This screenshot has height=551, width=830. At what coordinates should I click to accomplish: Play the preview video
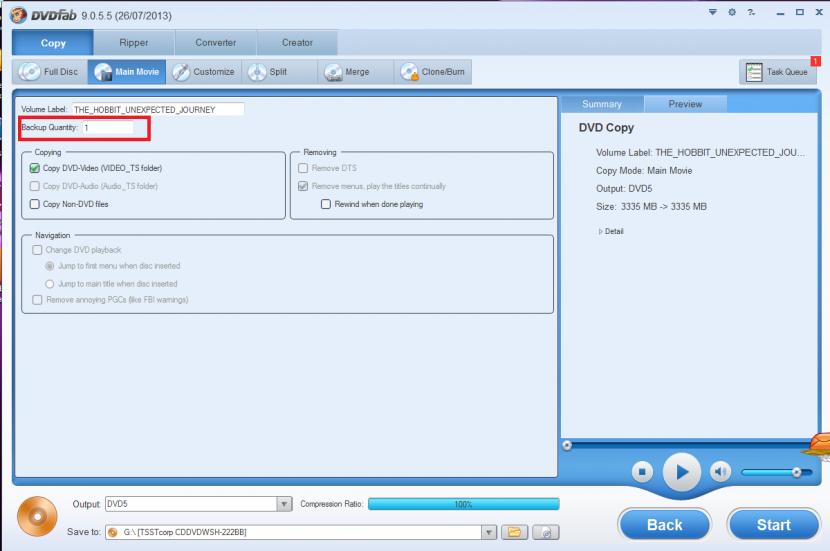click(682, 472)
